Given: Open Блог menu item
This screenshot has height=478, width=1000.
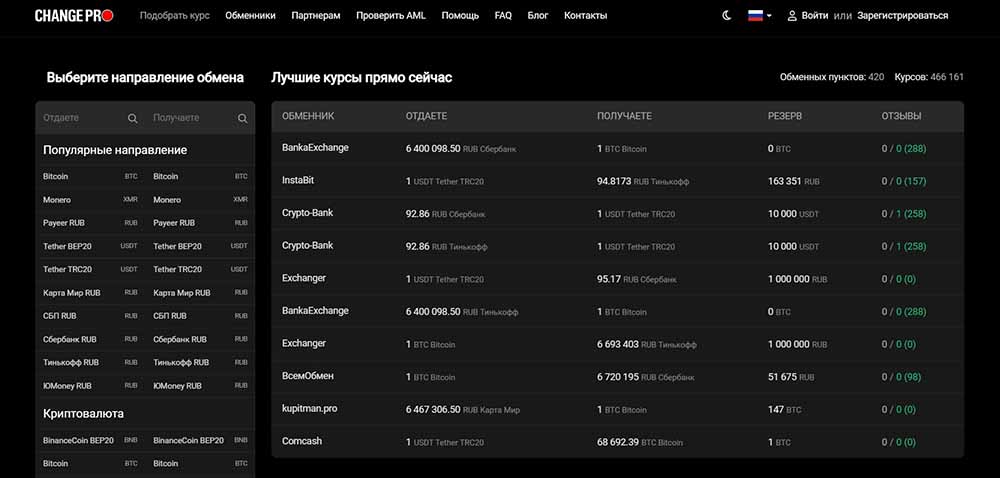Looking at the screenshot, I should click(x=538, y=16).
